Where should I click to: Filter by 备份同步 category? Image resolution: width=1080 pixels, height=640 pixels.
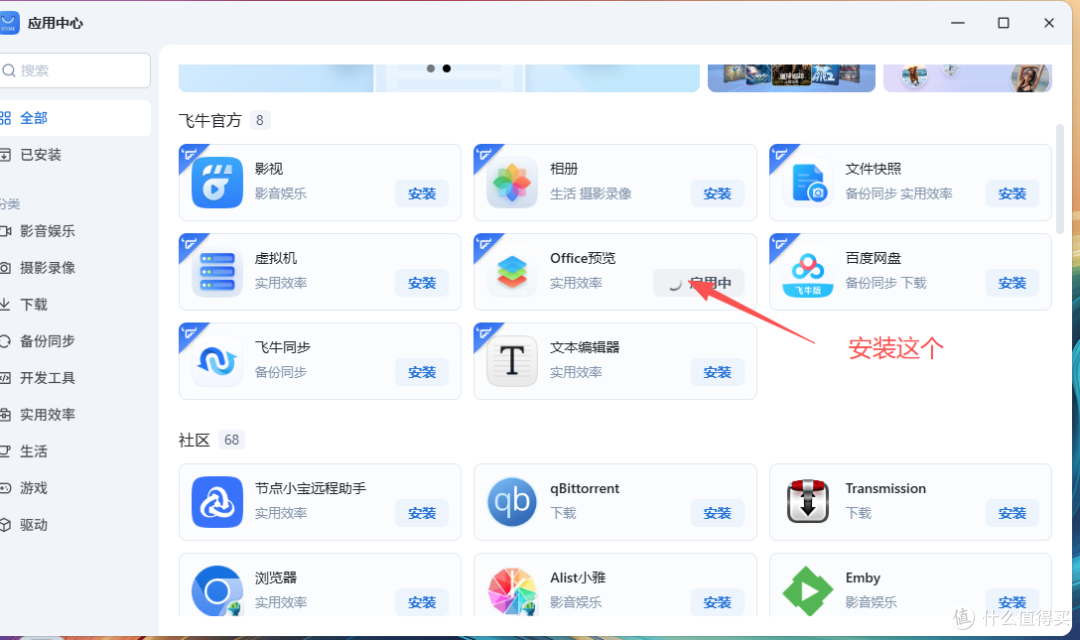(75, 341)
